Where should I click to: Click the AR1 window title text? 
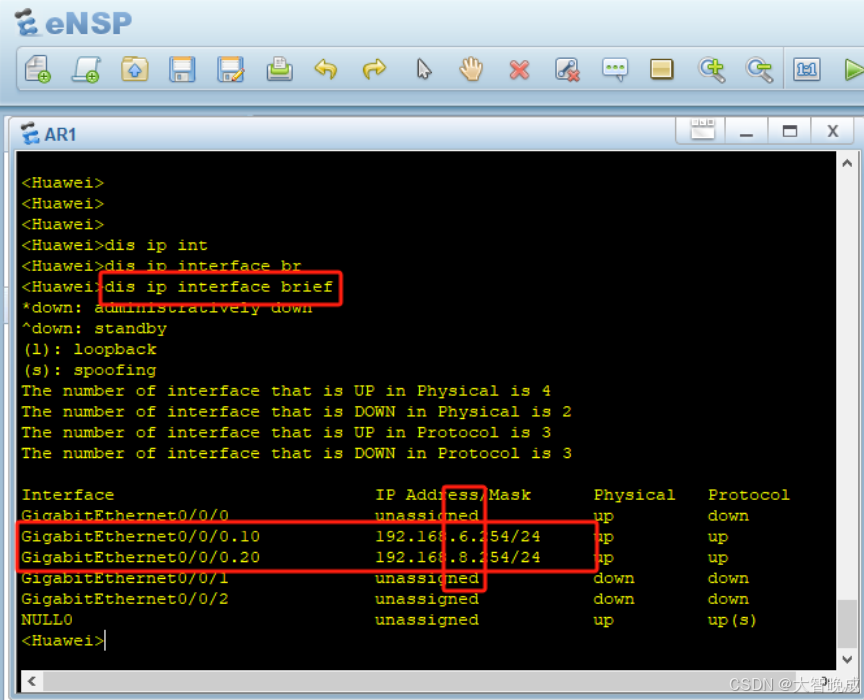click(60, 134)
